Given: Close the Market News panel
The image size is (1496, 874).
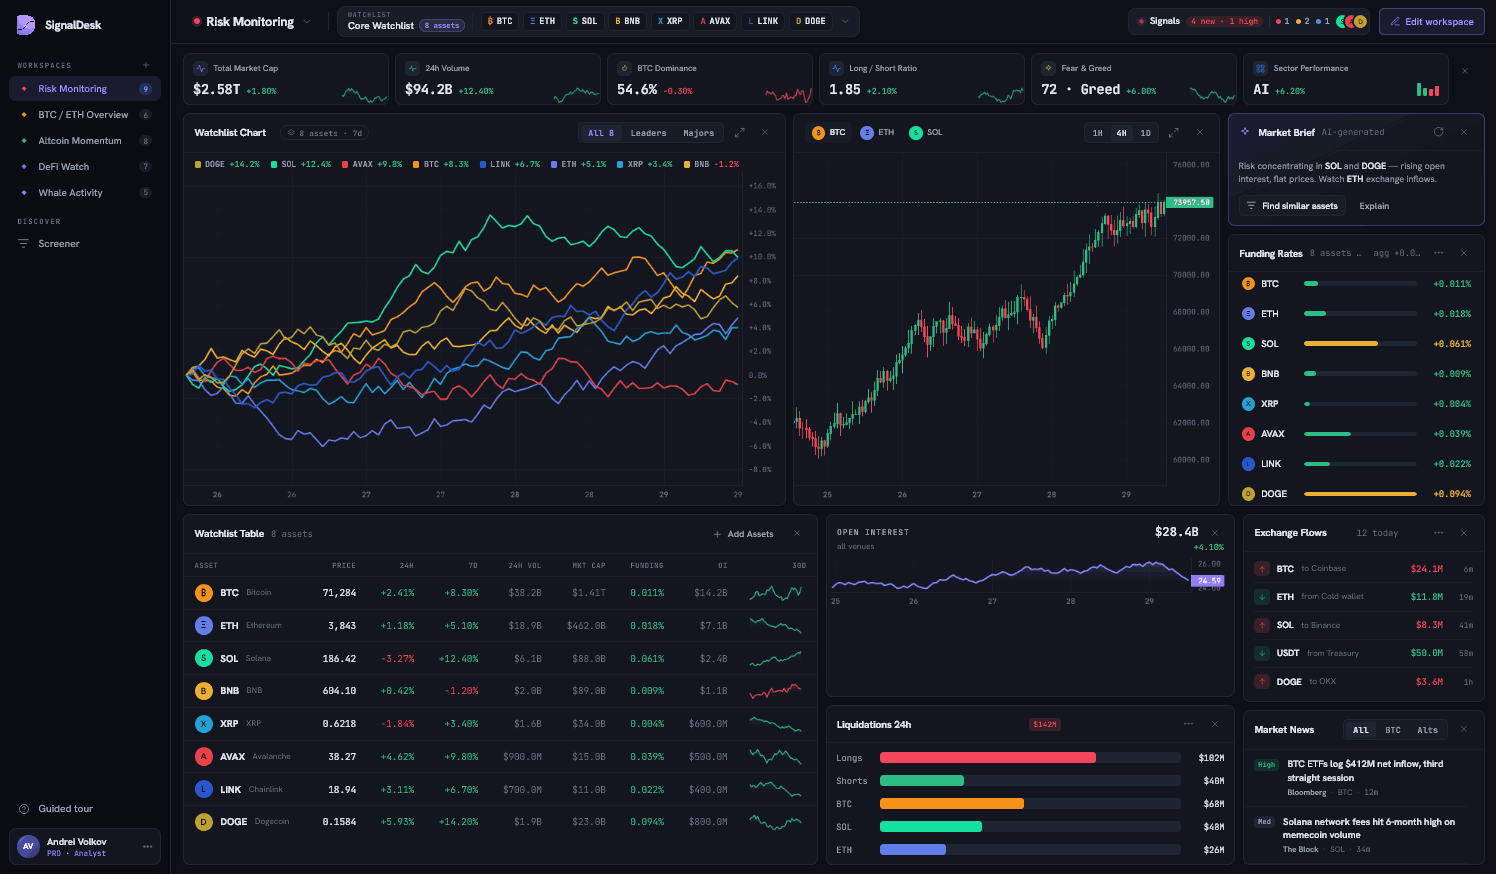Looking at the screenshot, I should click(x=1464, y=729).
